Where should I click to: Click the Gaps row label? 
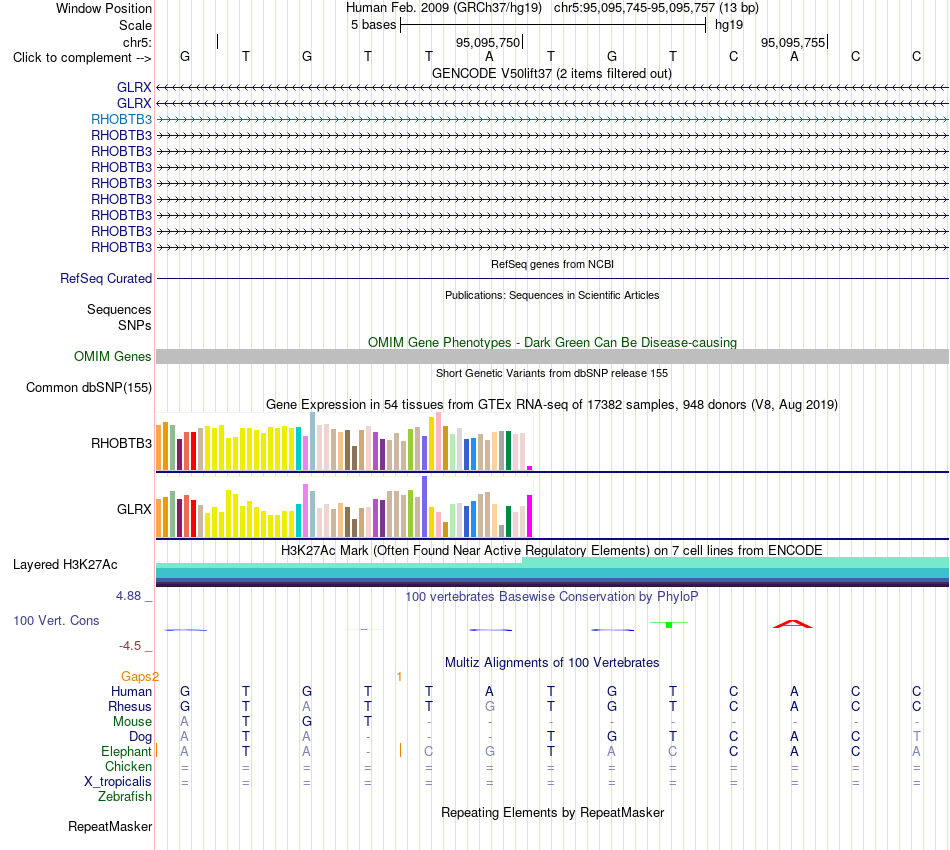[x=139, y=676]
